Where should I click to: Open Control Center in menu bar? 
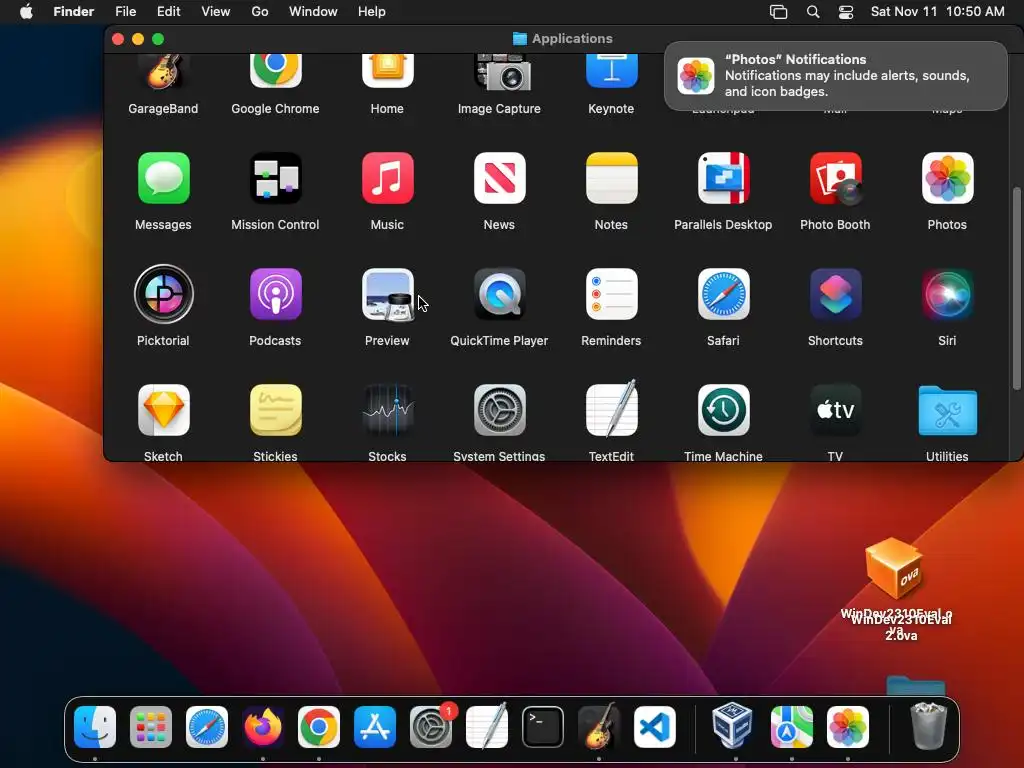[846, 12]
